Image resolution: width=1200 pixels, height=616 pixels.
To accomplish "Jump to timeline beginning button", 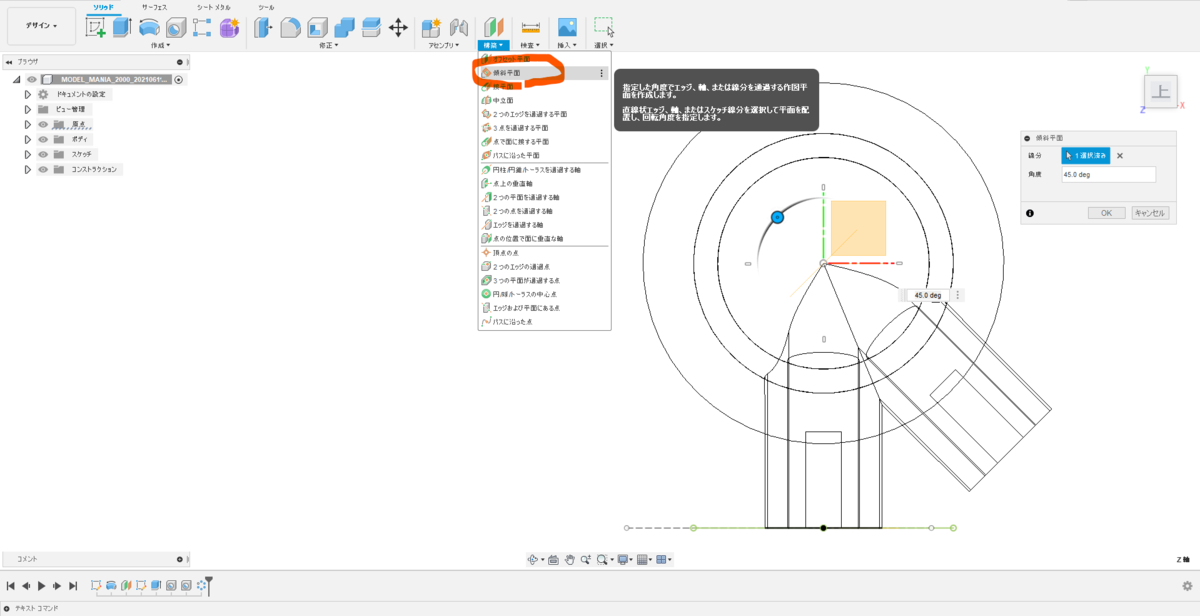I will [x=11, y=586].
